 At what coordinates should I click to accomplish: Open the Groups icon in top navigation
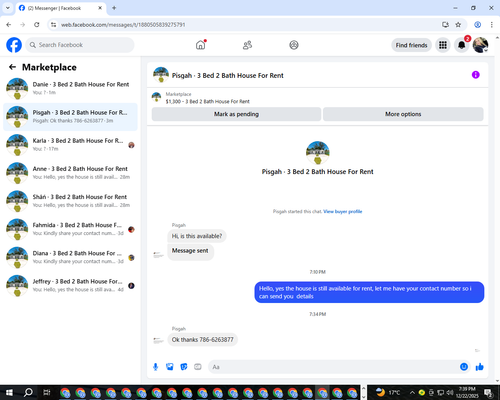click(x=294, y=45)
